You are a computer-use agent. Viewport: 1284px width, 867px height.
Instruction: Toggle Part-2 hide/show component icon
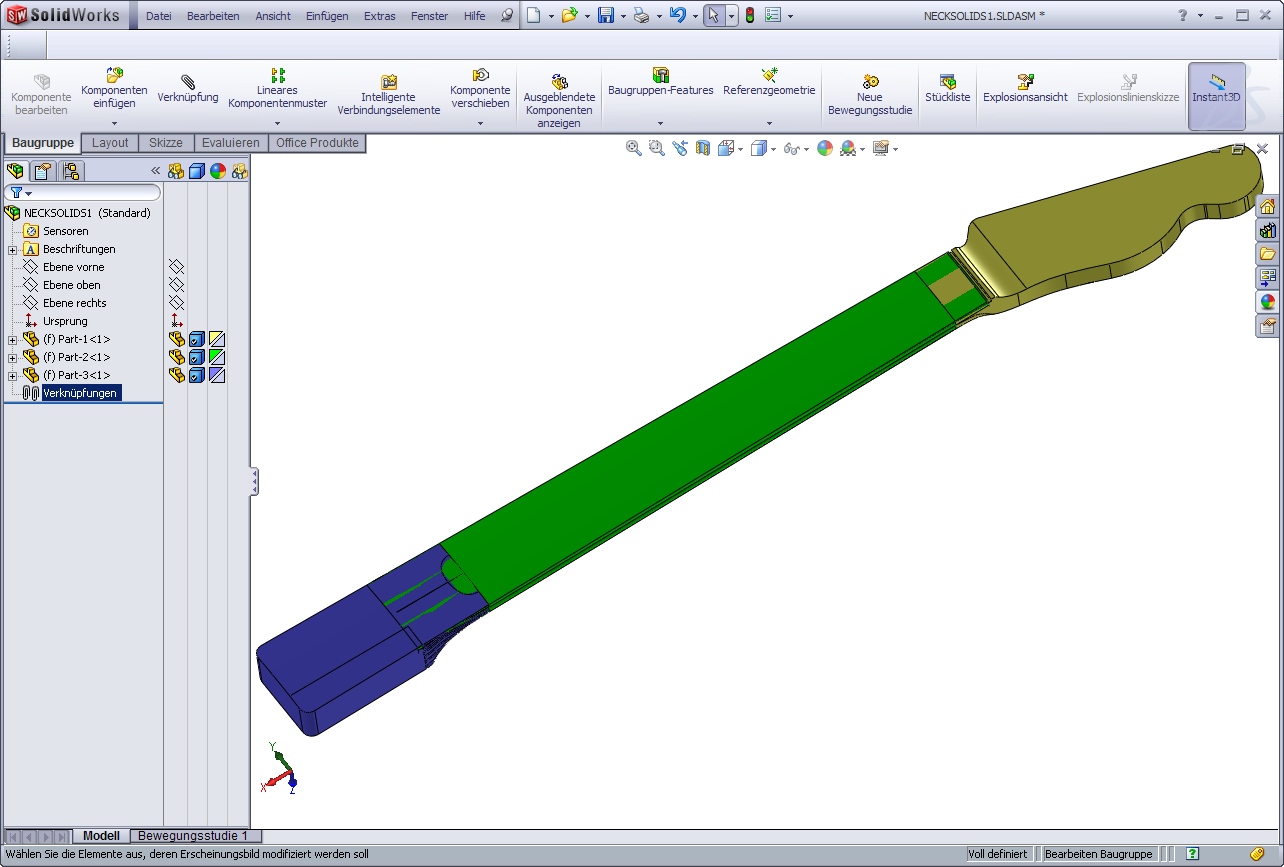coord(176,357)
